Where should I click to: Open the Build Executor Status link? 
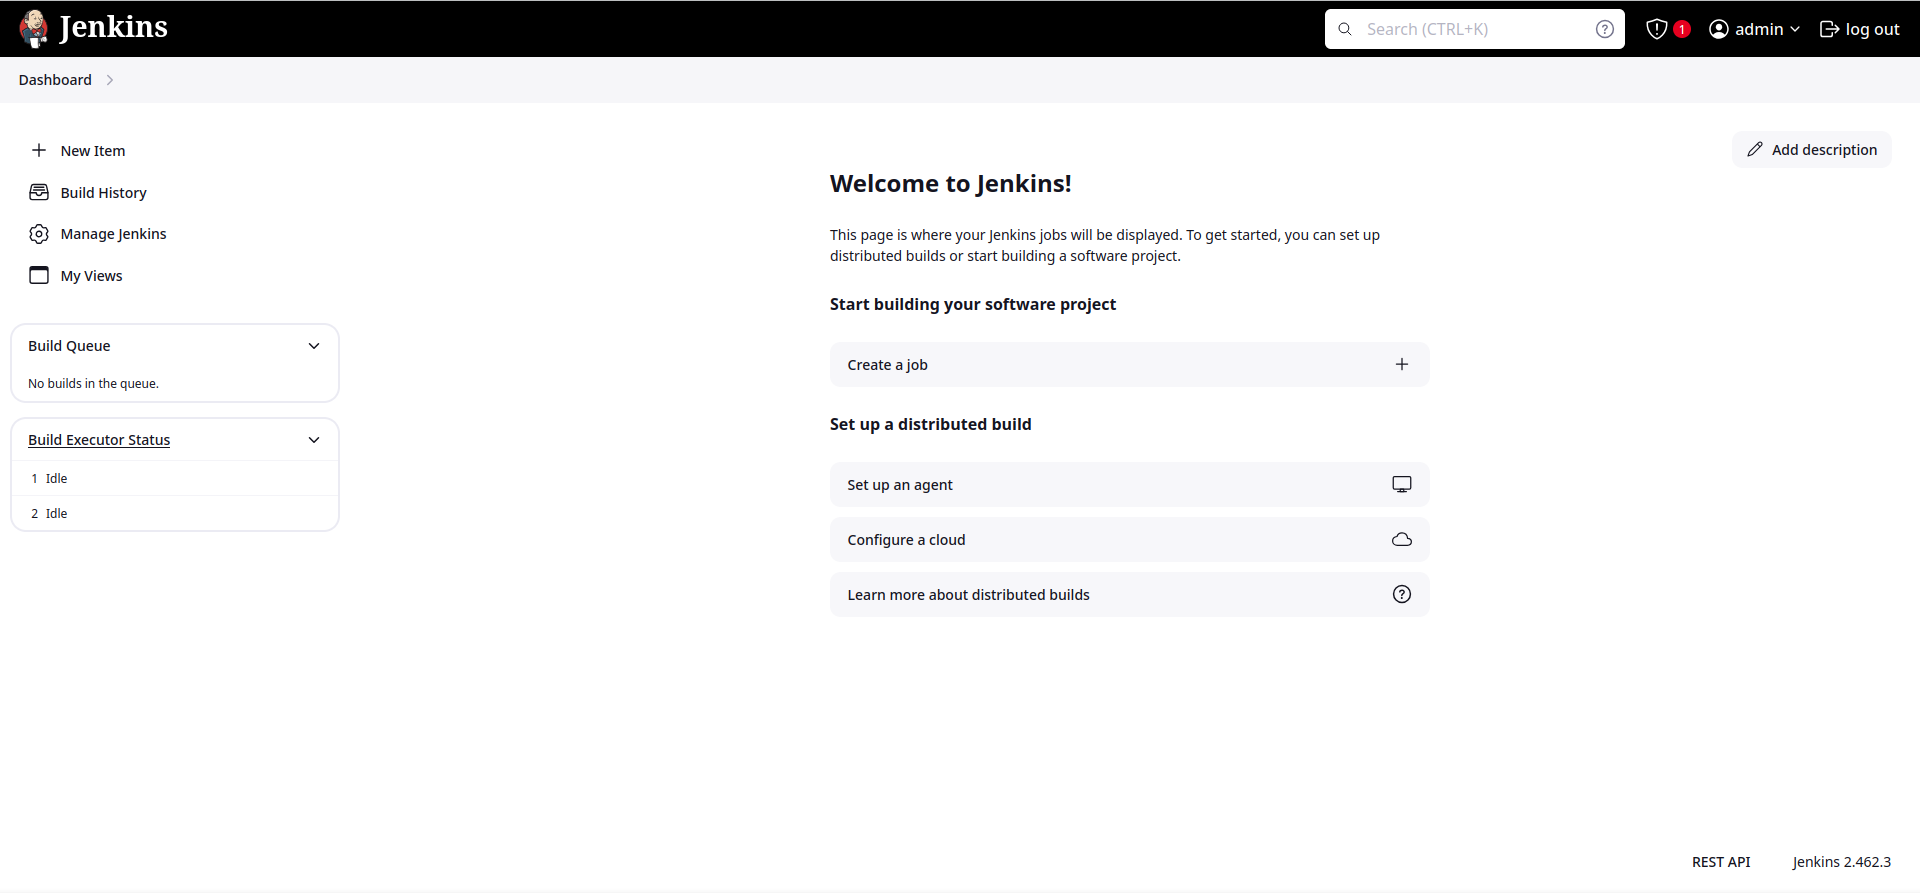(x=99, y=440)
